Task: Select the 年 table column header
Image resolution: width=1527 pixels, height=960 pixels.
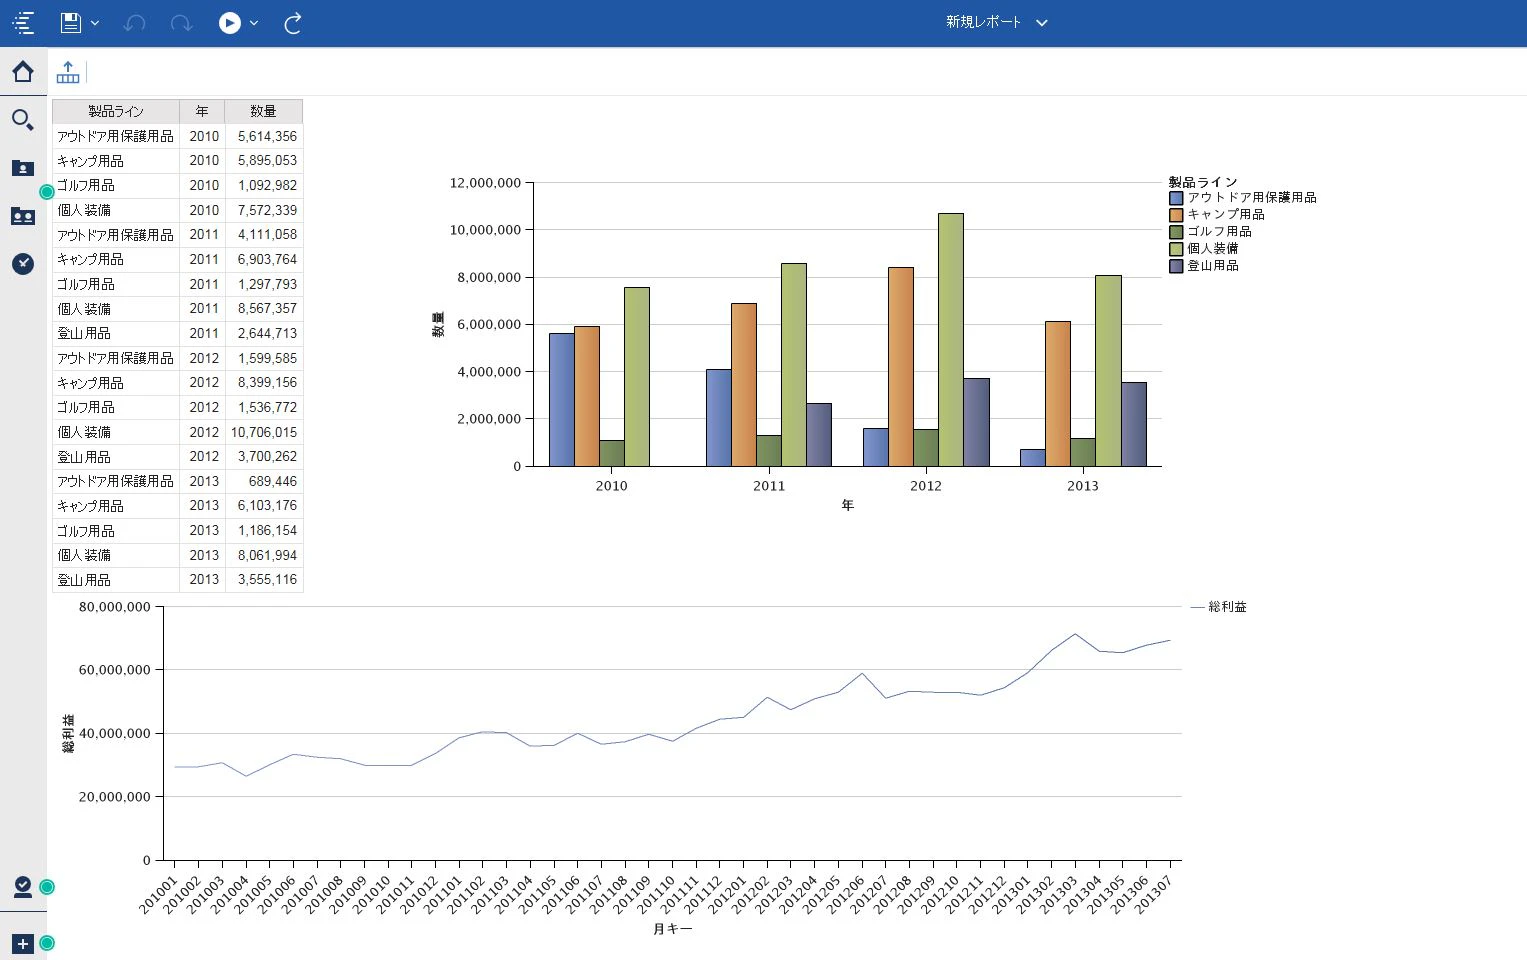Action: (202, 111)
